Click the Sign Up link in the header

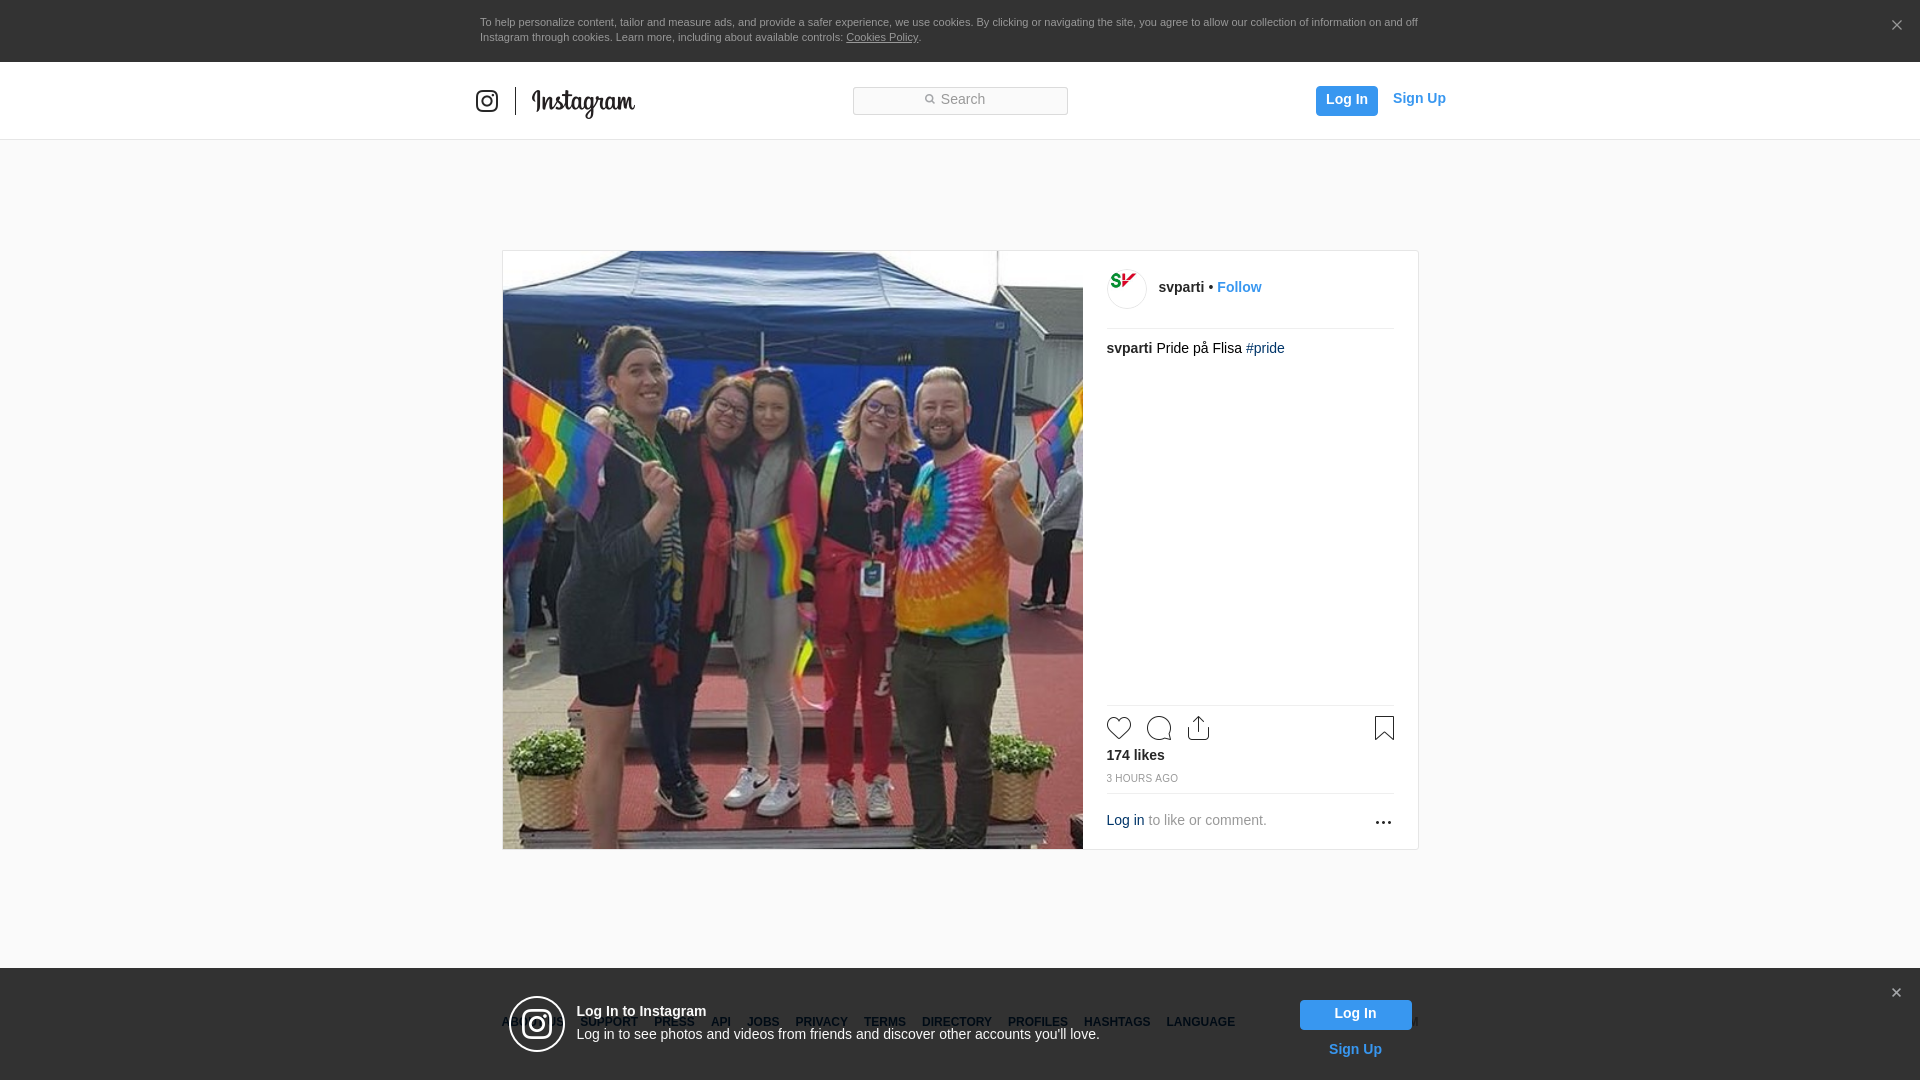click(x=1419, y=98)
